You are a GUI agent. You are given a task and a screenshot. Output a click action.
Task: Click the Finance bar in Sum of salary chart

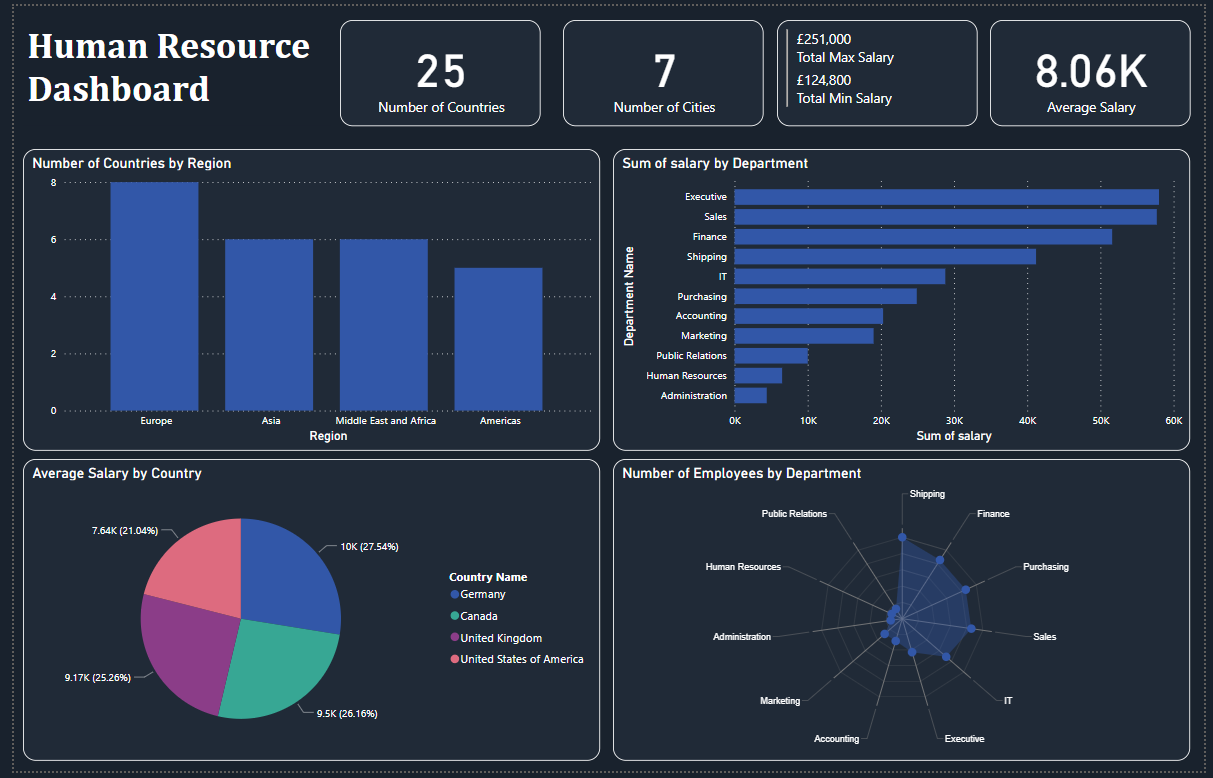923,237
